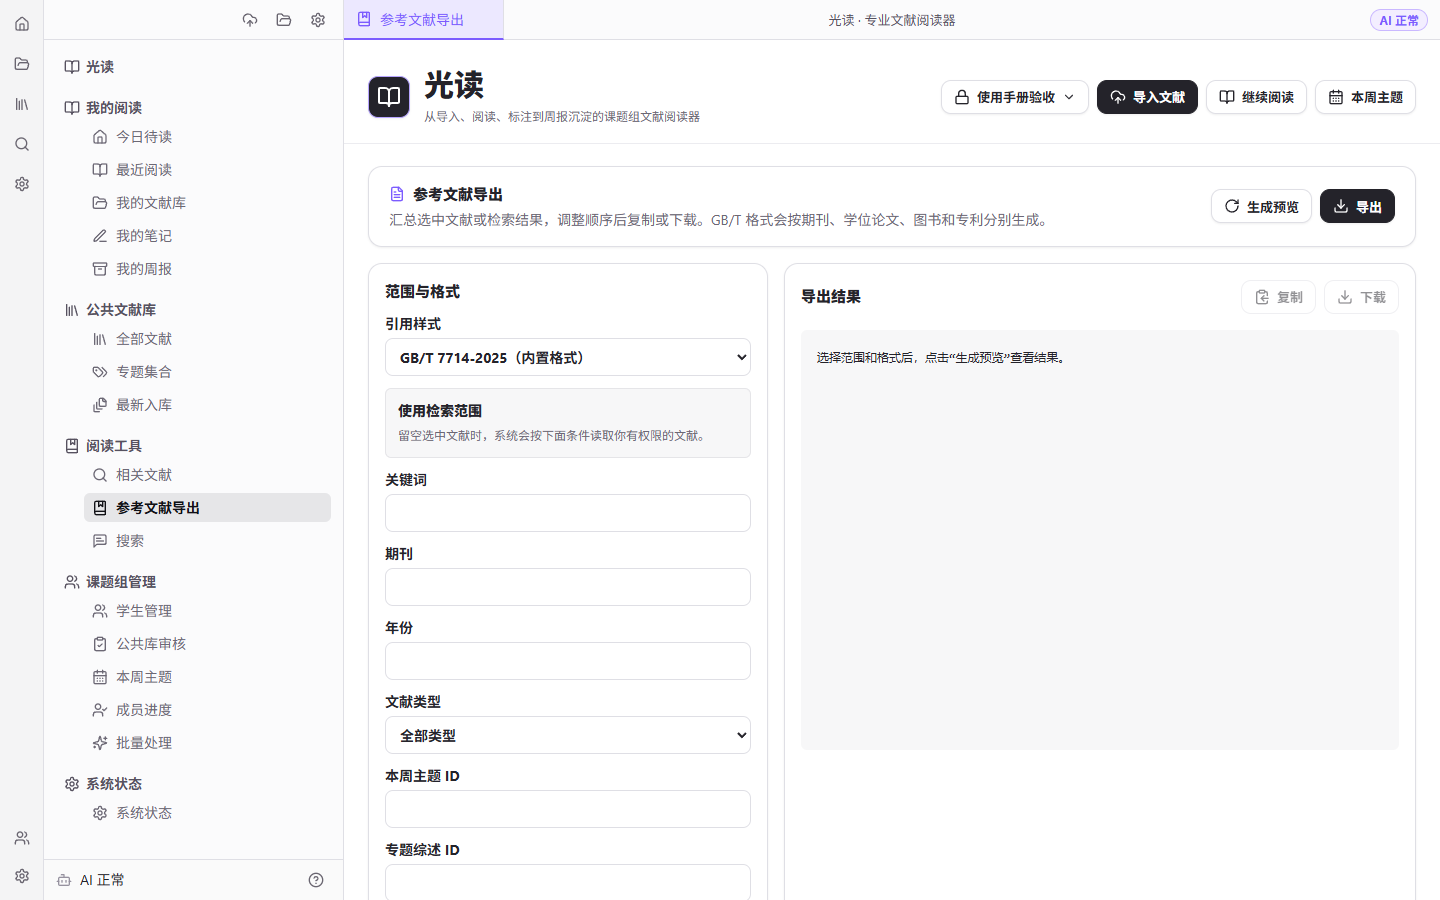Click the 使用检索范围 info box
Viewport: 1440px width, 900px height.
pyautogui.click(x=568, y=423)
